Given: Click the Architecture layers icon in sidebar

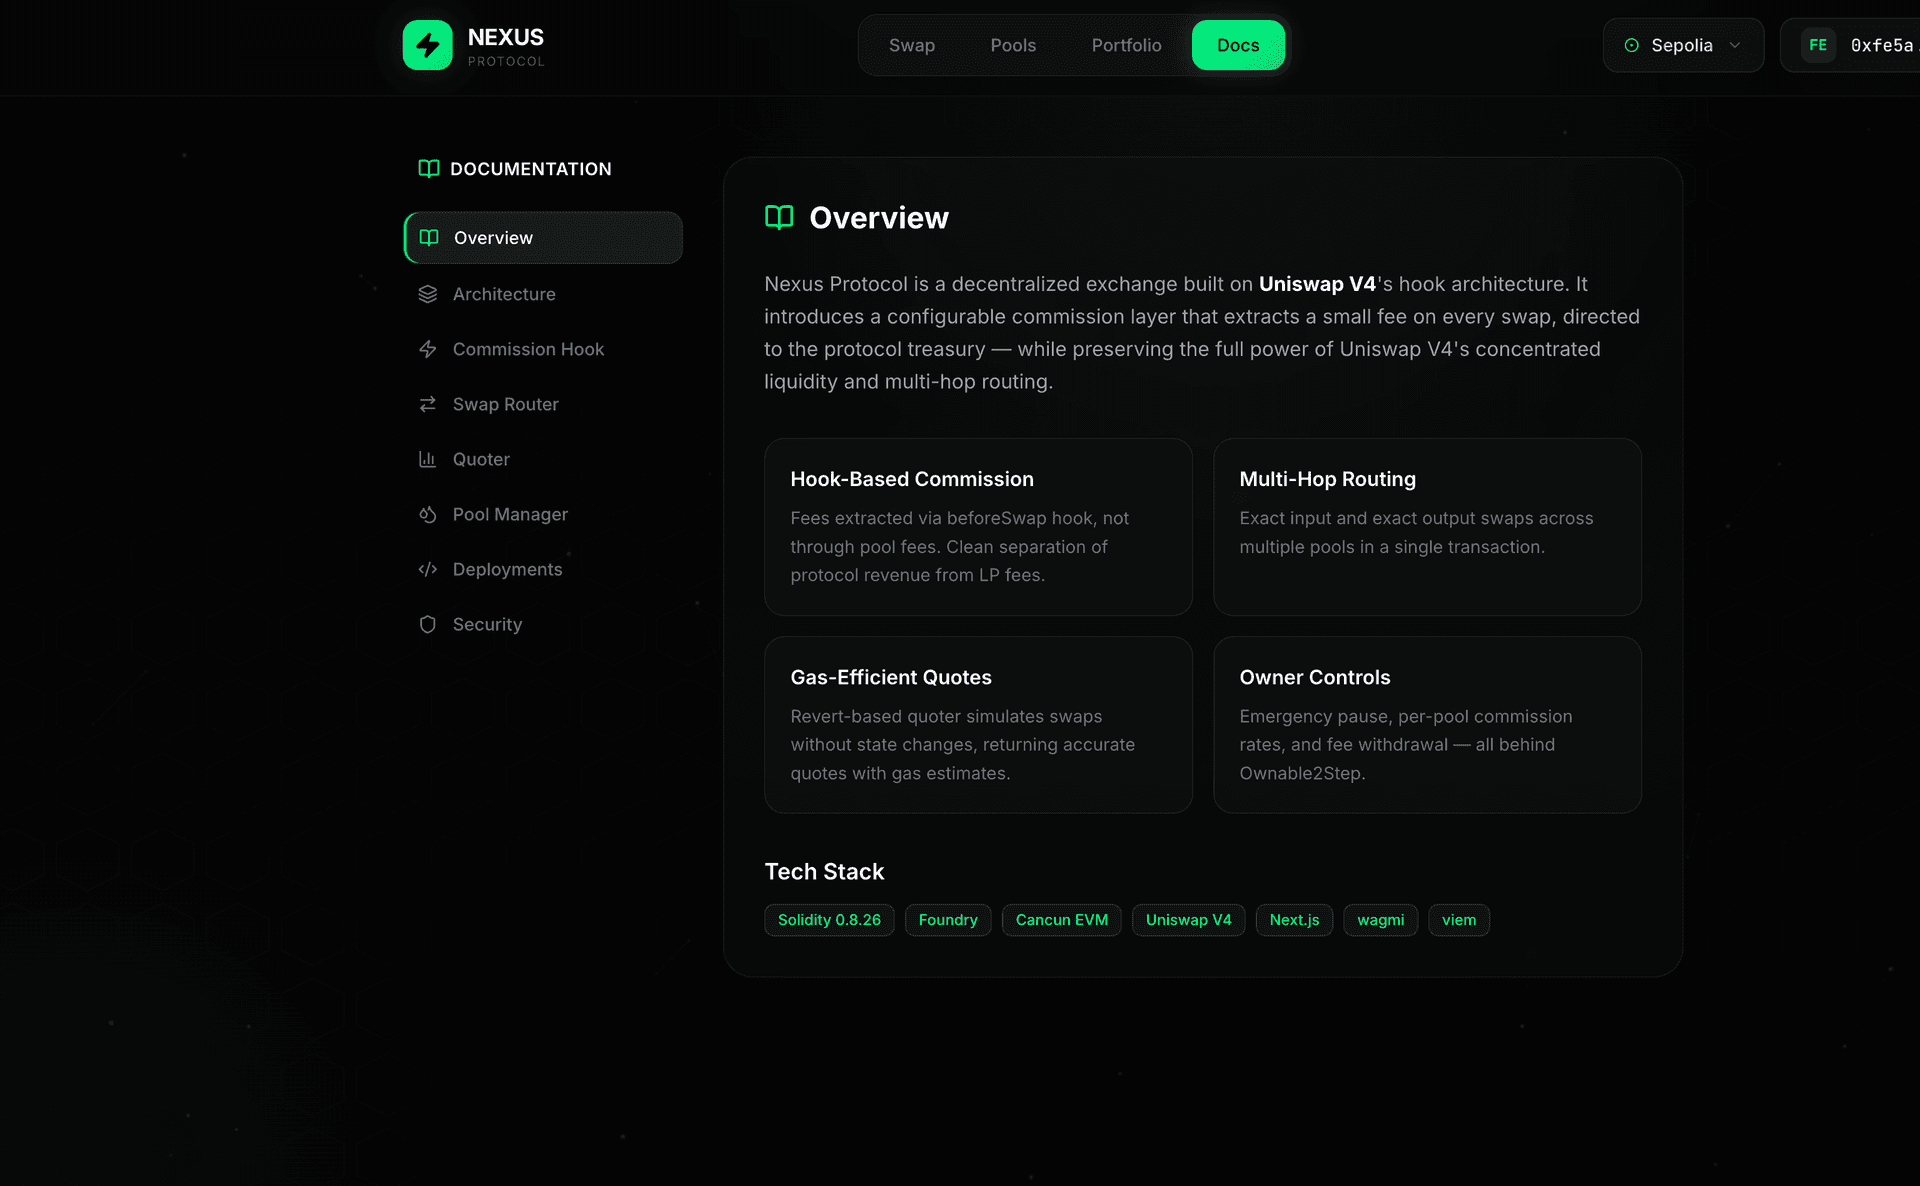Looking at the screenshot, I should tap(428, 294).
